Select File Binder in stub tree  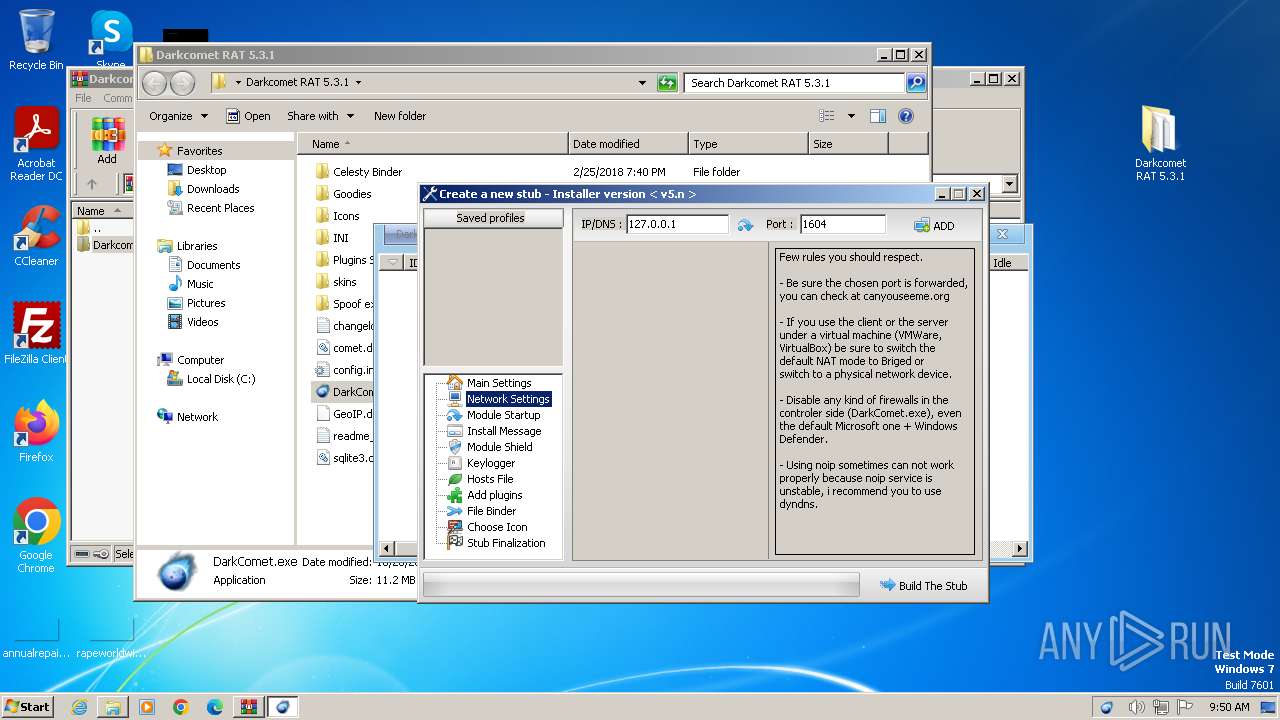tap(491, 511)
